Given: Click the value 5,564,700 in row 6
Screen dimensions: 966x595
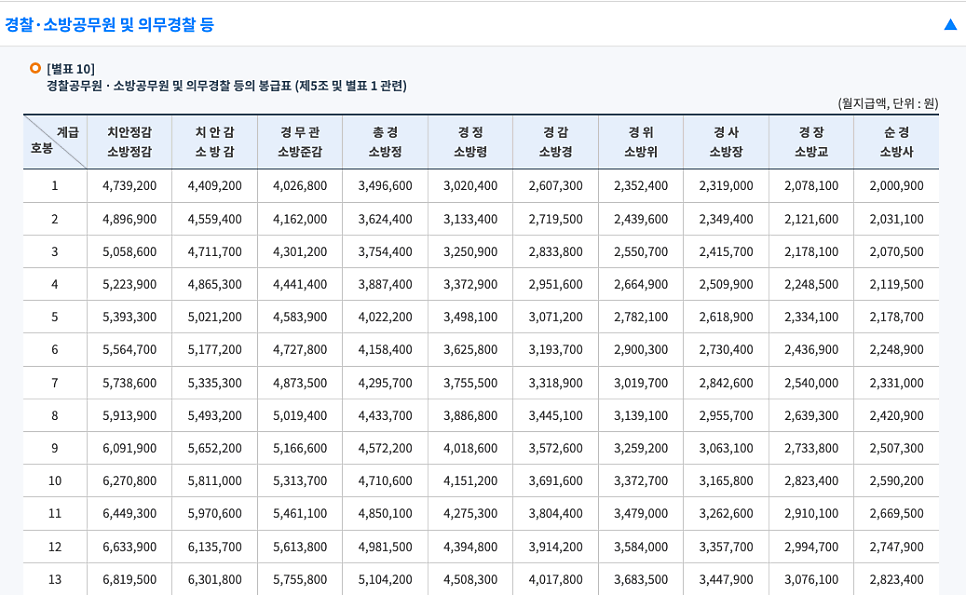Looking at the screenshot, I should coord(129,349).
